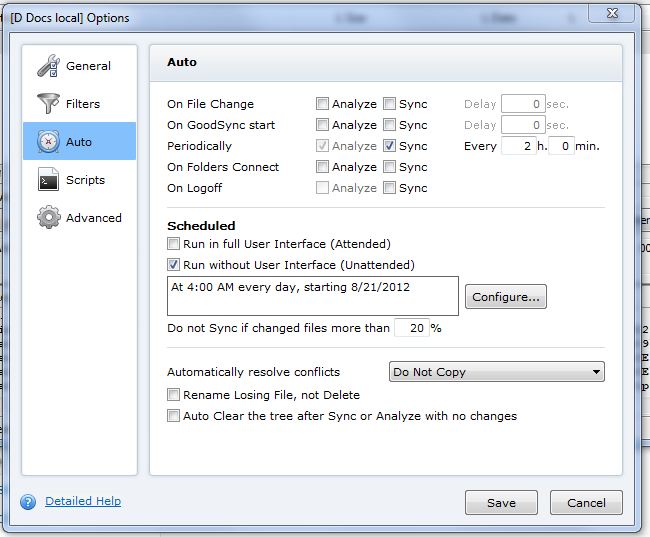Check Sync for On Logoff
This screenshot has height=537, width=650.
pos(389,188)
